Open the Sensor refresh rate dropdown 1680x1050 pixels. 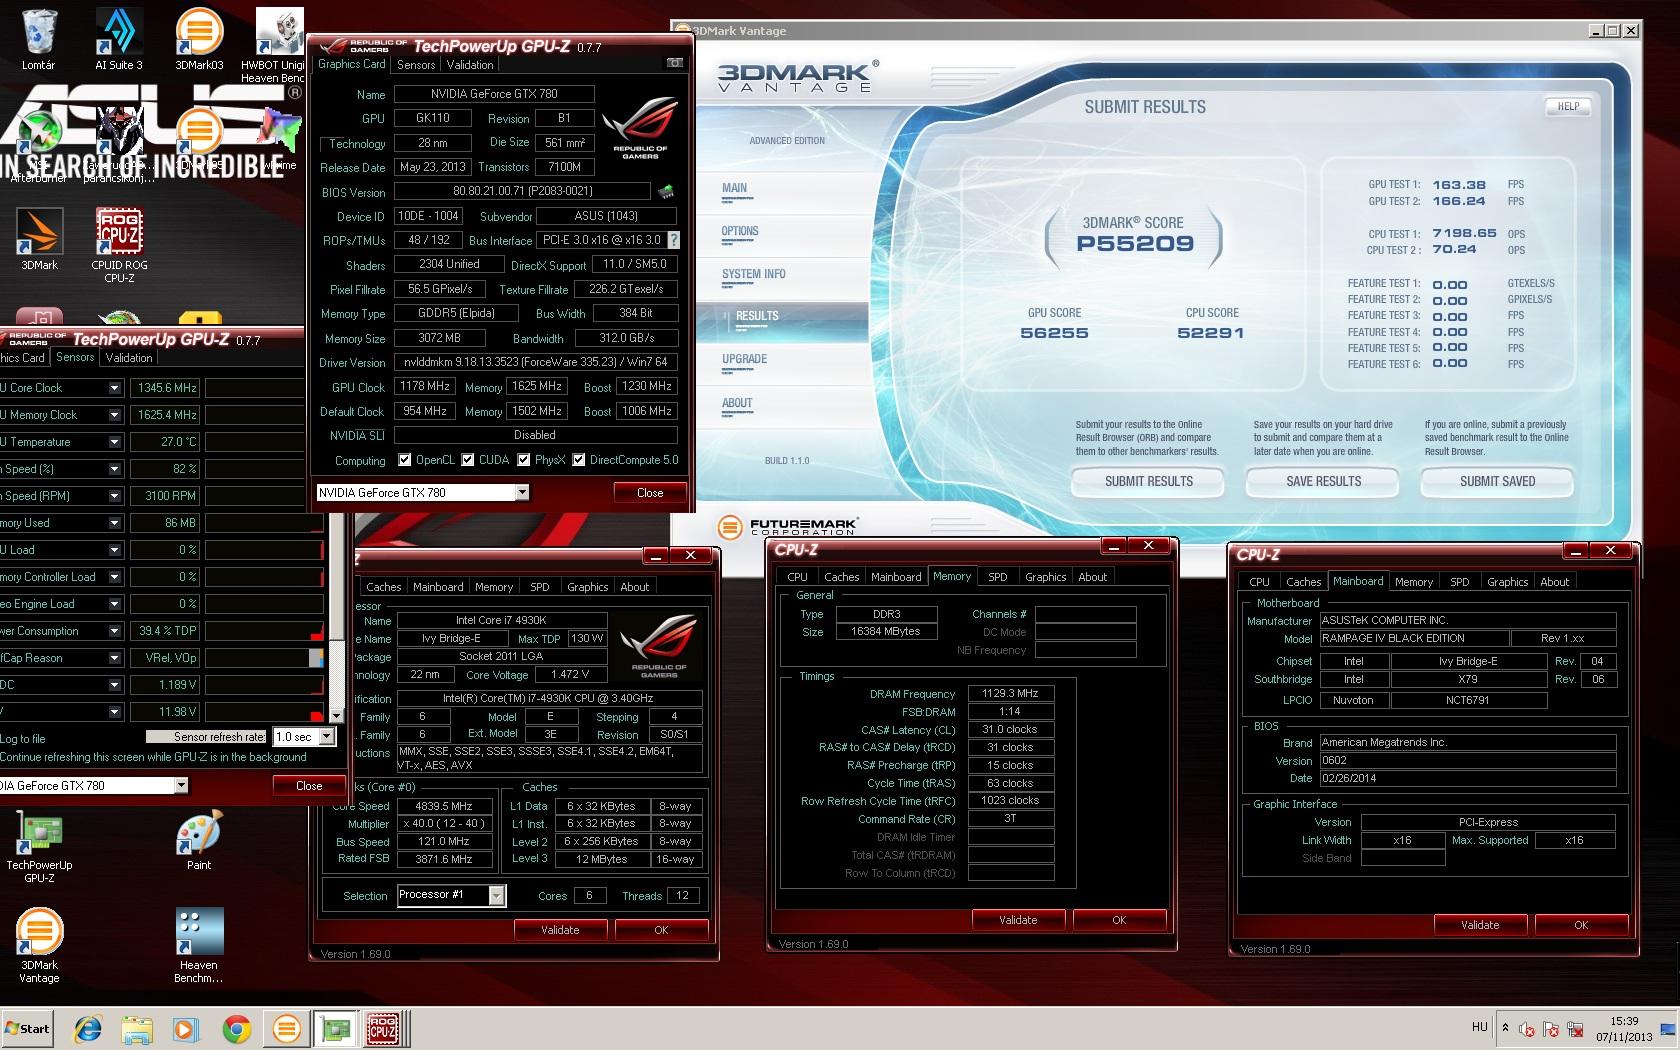click(326, 737)
